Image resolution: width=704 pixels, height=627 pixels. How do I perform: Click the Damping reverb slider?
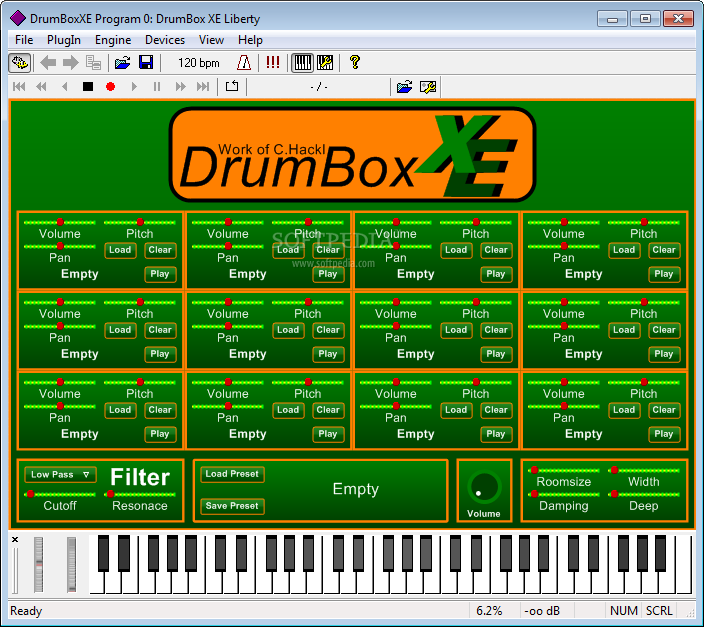tap(563, 494)
